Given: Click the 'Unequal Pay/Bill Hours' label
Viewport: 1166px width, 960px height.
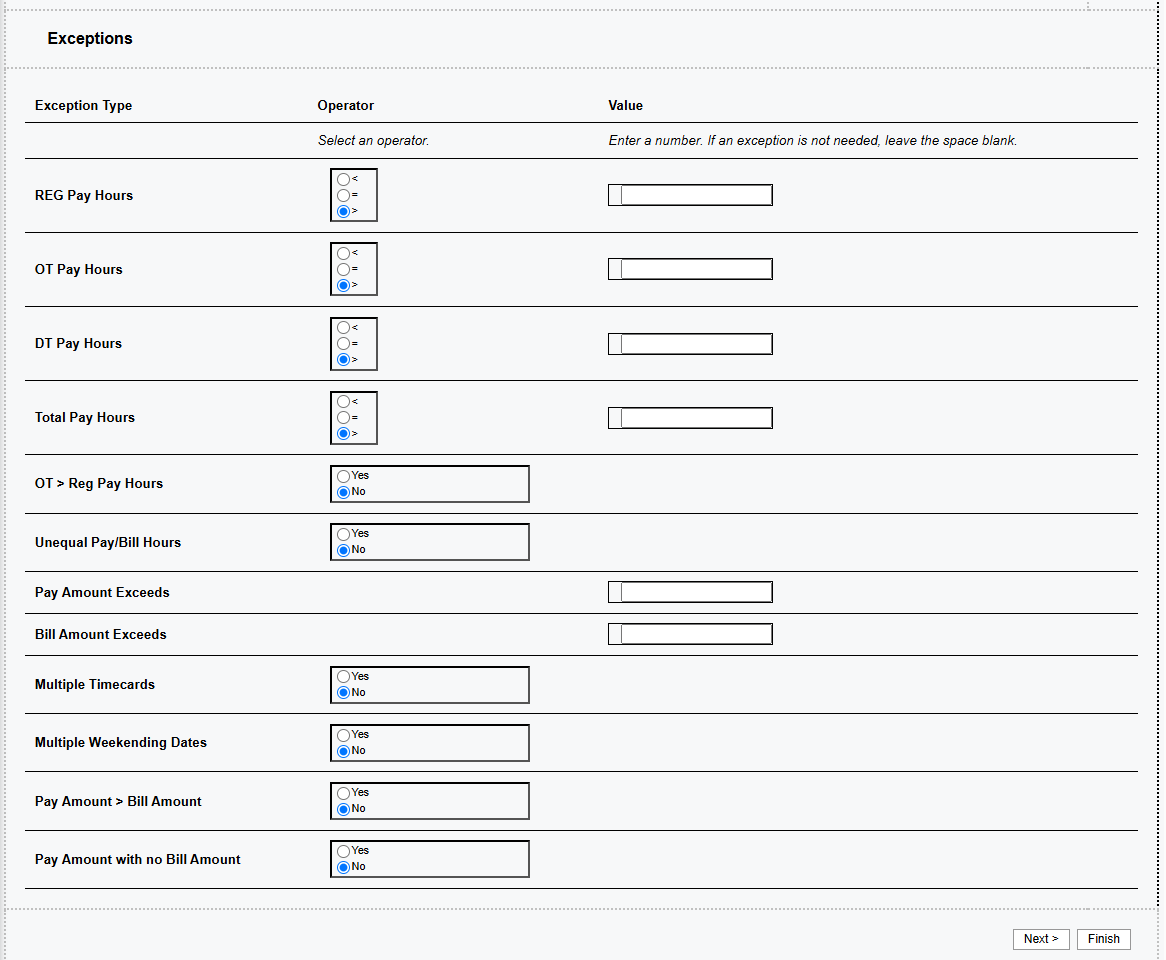Looking at the screenshot, I should (108, 543).
